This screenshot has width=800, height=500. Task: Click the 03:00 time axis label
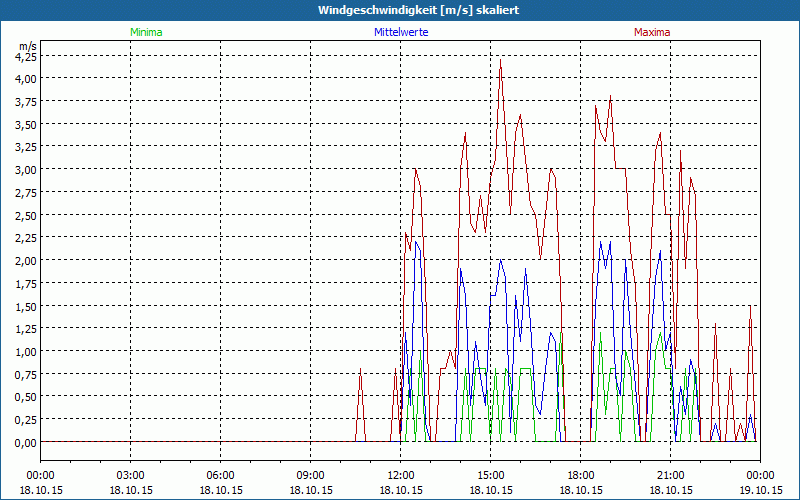(131, 476)
